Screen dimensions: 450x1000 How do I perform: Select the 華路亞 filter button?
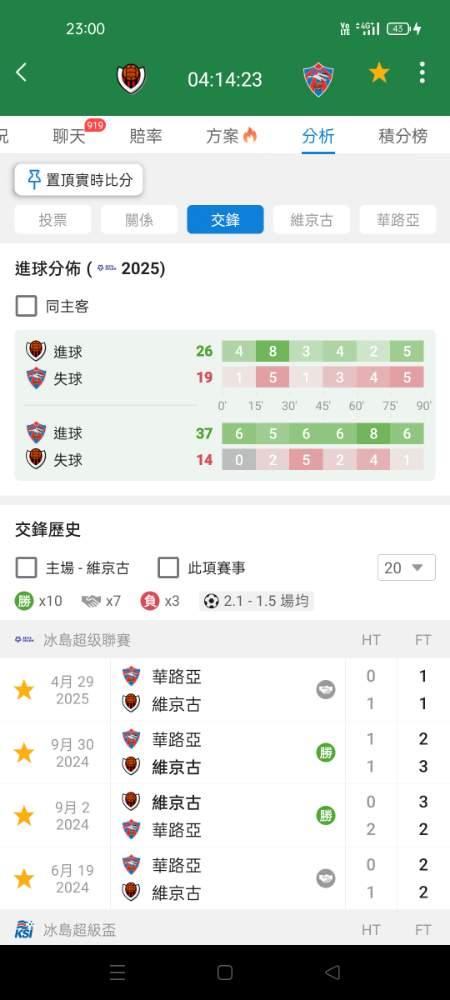398,220
